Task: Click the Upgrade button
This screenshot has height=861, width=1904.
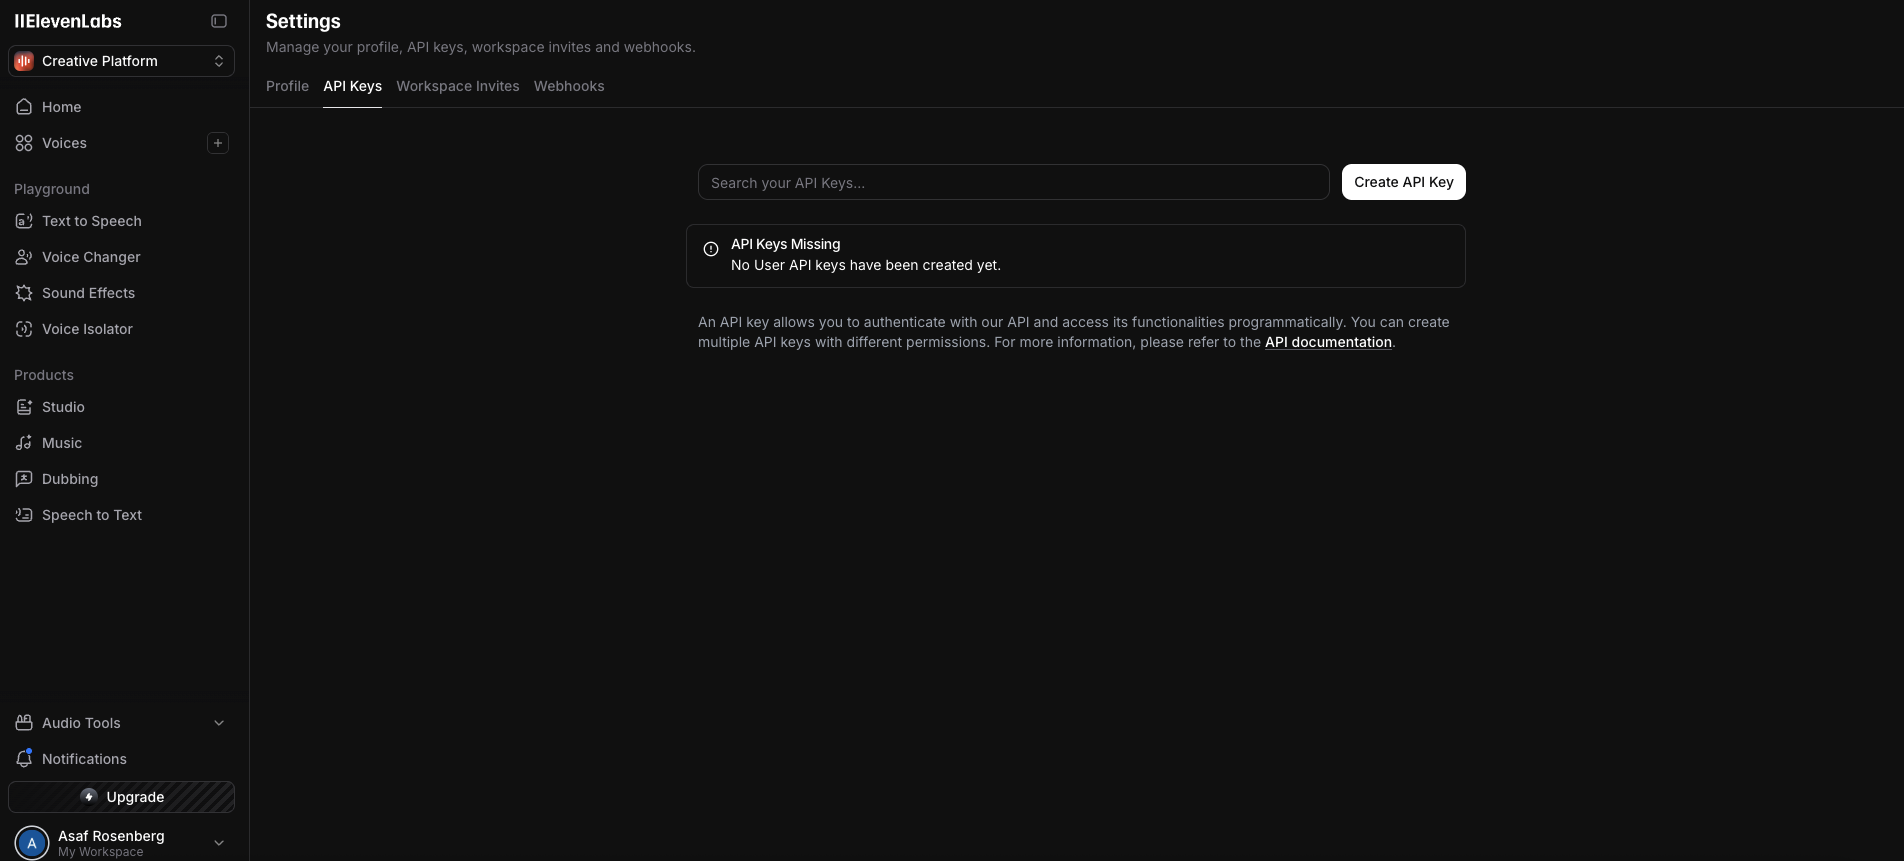Action: 121,797
